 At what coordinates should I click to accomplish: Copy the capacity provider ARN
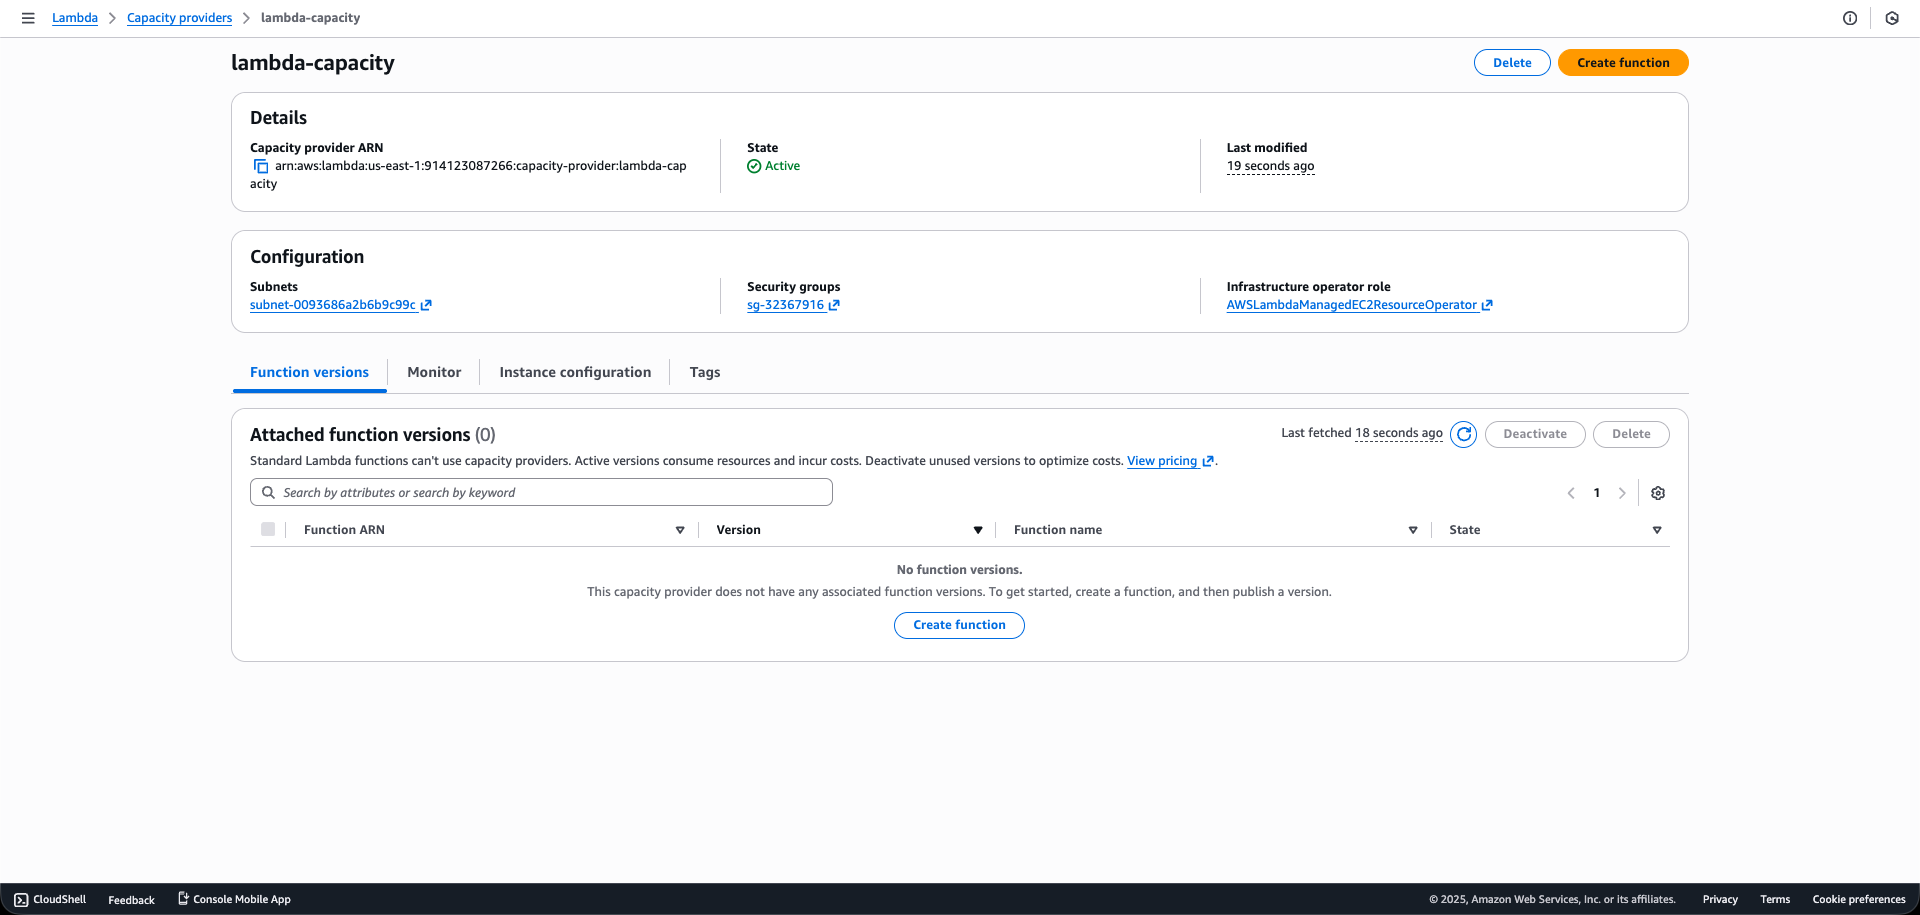[x=260, y=166]
